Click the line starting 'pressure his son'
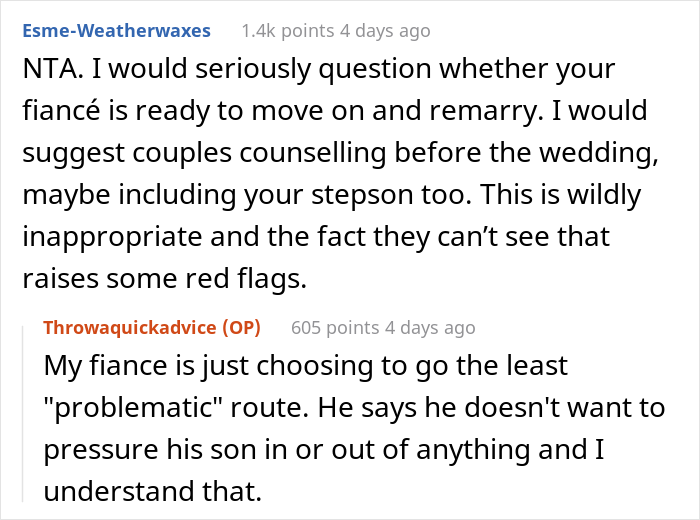Screen dimensions: 700x520 (x=324, y=449)
